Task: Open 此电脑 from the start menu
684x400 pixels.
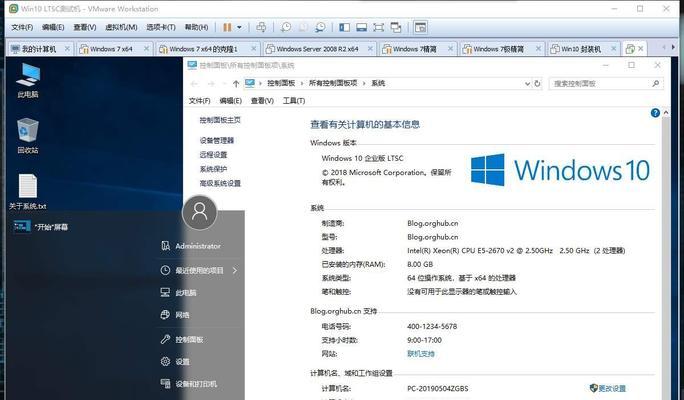Action: coord(179,293)
